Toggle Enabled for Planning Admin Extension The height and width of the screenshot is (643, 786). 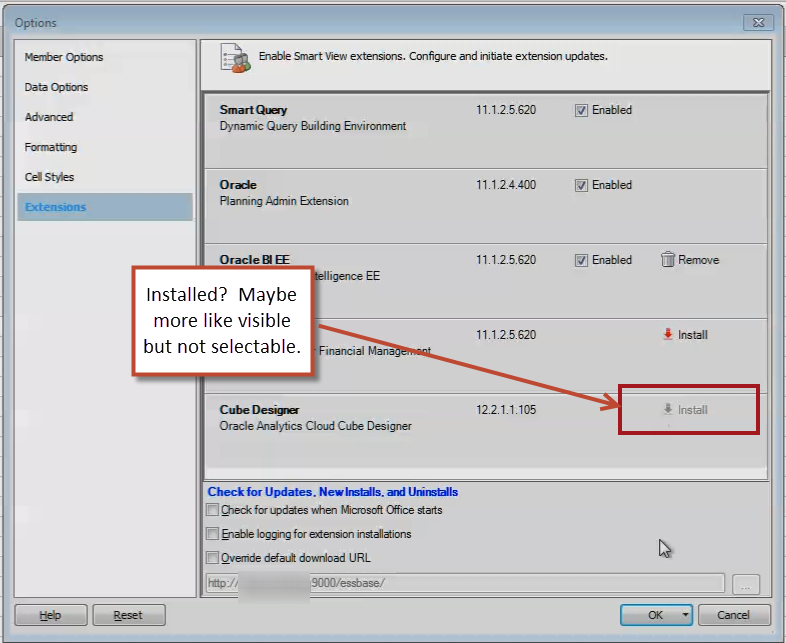[581, 185]
